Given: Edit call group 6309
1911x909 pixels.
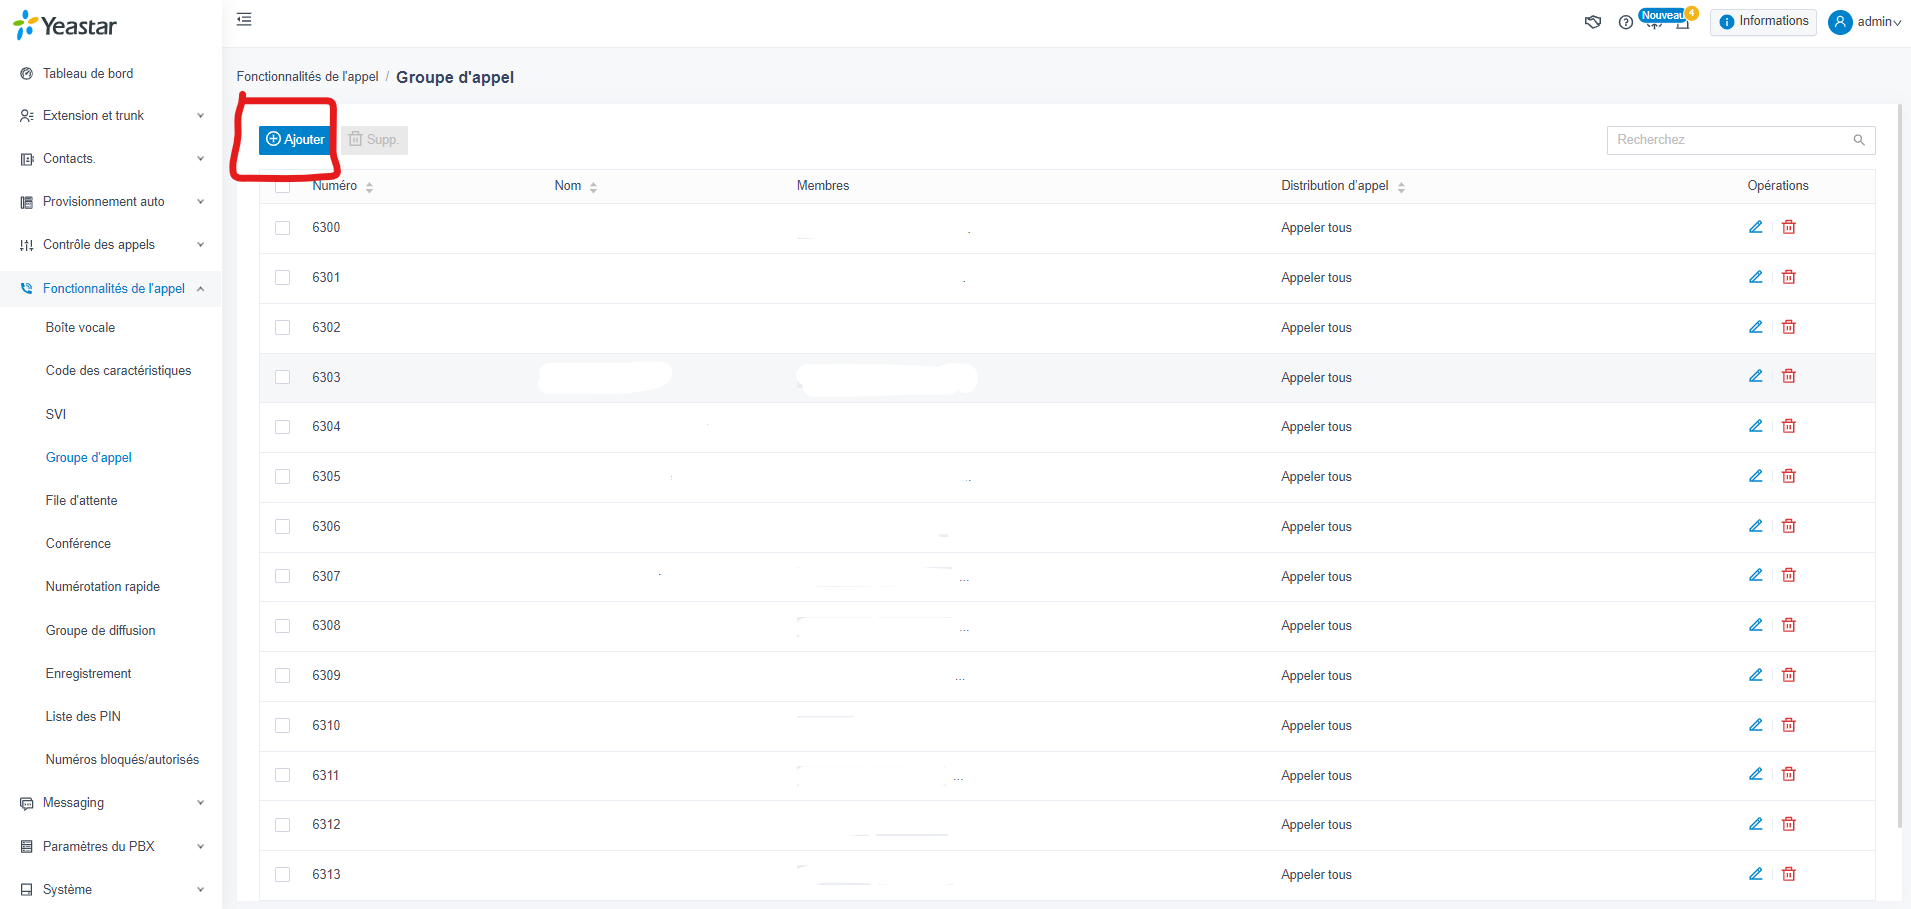Looking at the screenshot, I should (1755, 675).
